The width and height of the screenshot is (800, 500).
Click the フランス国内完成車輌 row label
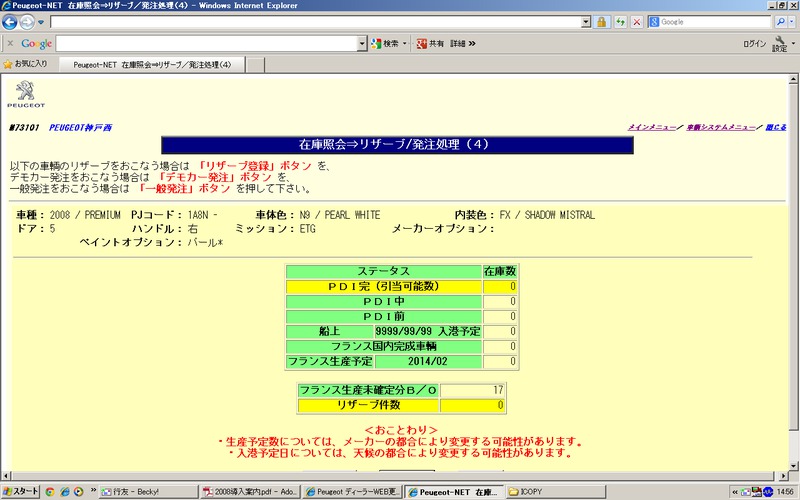click(384, 346)
